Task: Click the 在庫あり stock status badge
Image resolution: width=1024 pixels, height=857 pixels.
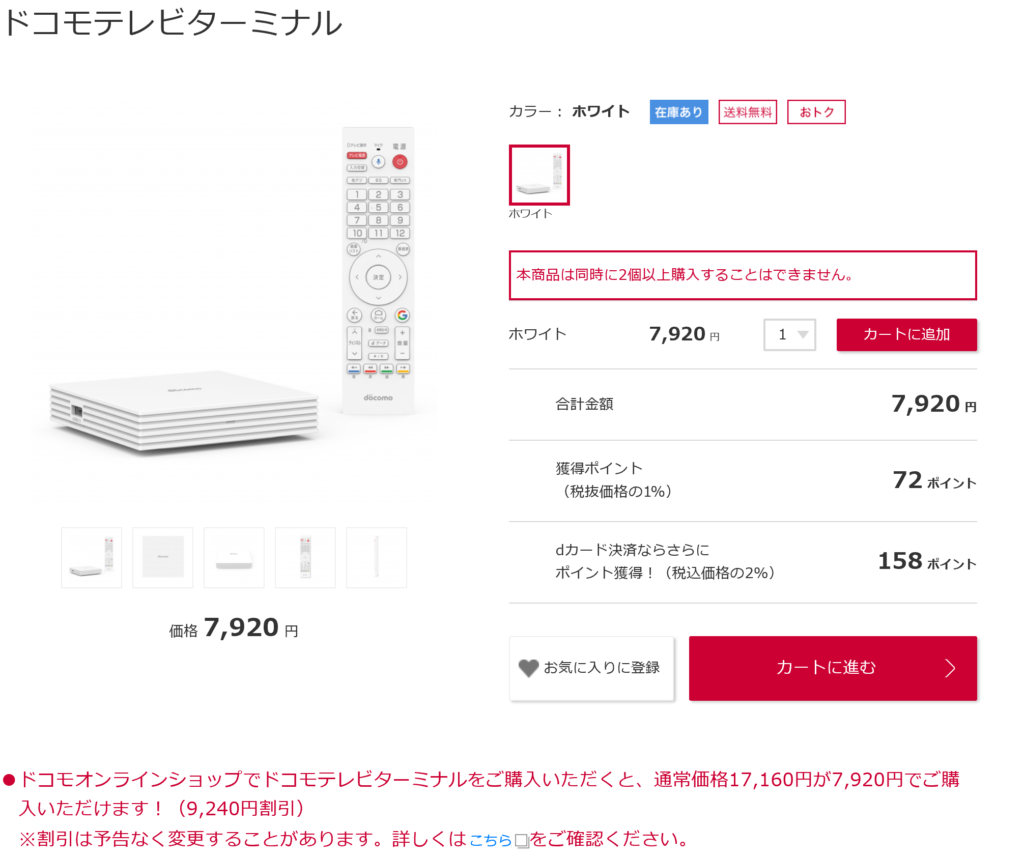Action: click(x=678, y=112)
